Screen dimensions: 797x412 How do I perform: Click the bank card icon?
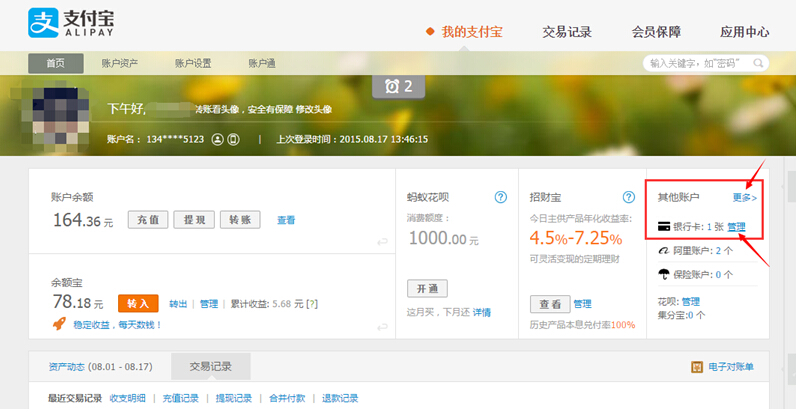(x=664, y=227)
